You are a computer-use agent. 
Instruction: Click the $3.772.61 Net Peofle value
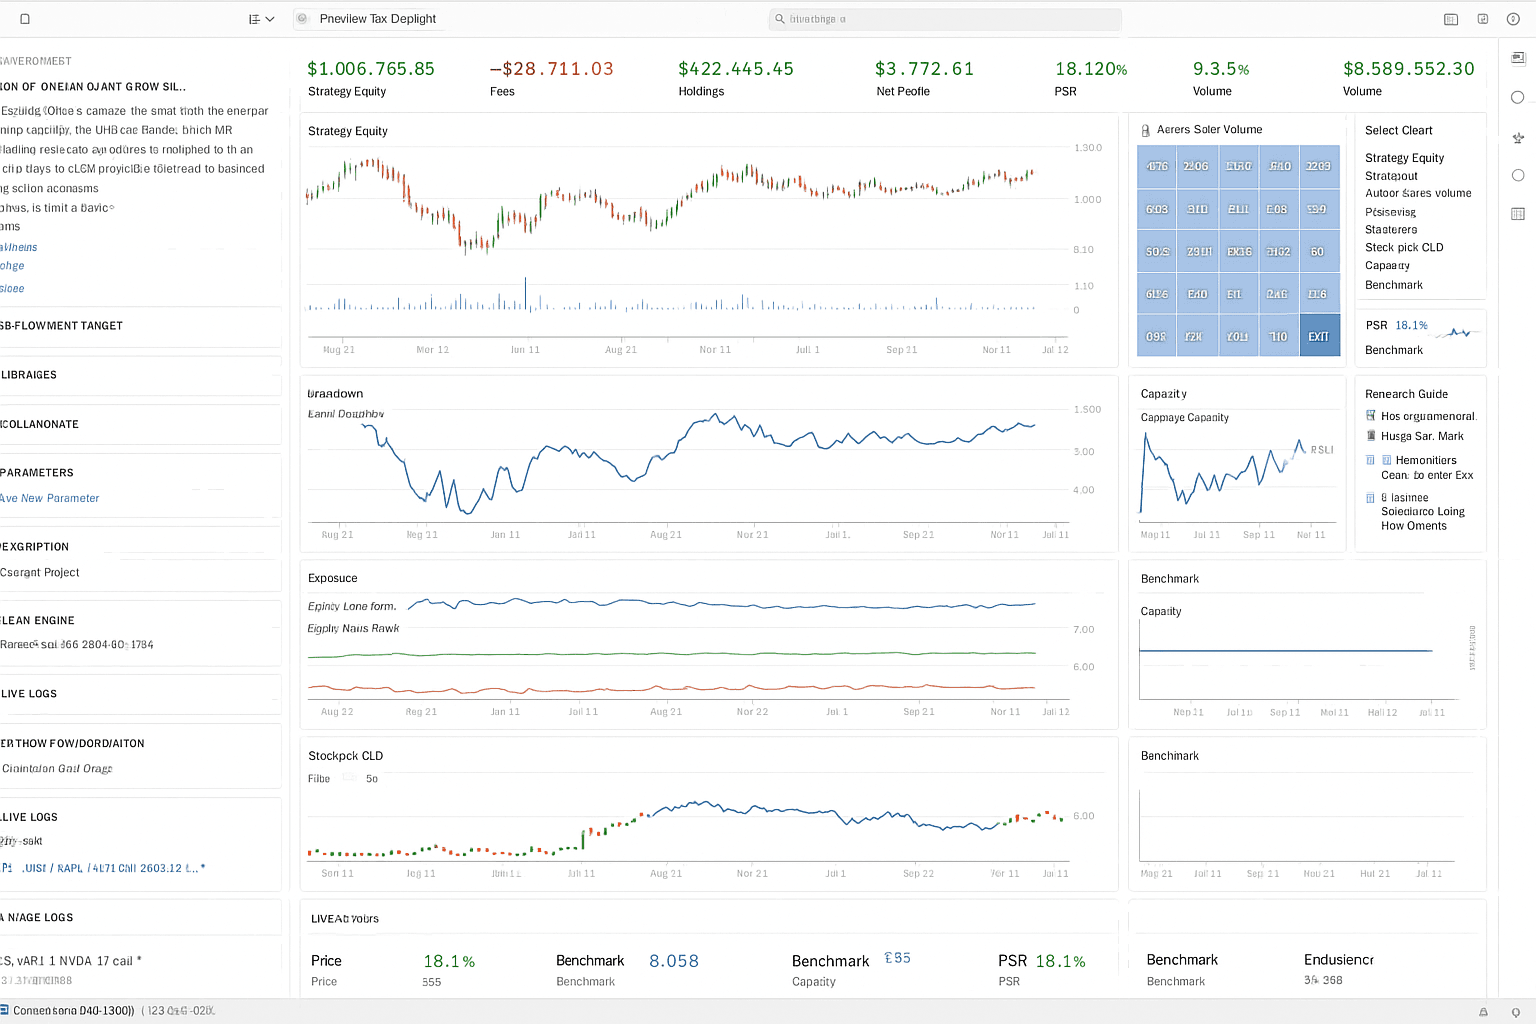tap(924, 69)
